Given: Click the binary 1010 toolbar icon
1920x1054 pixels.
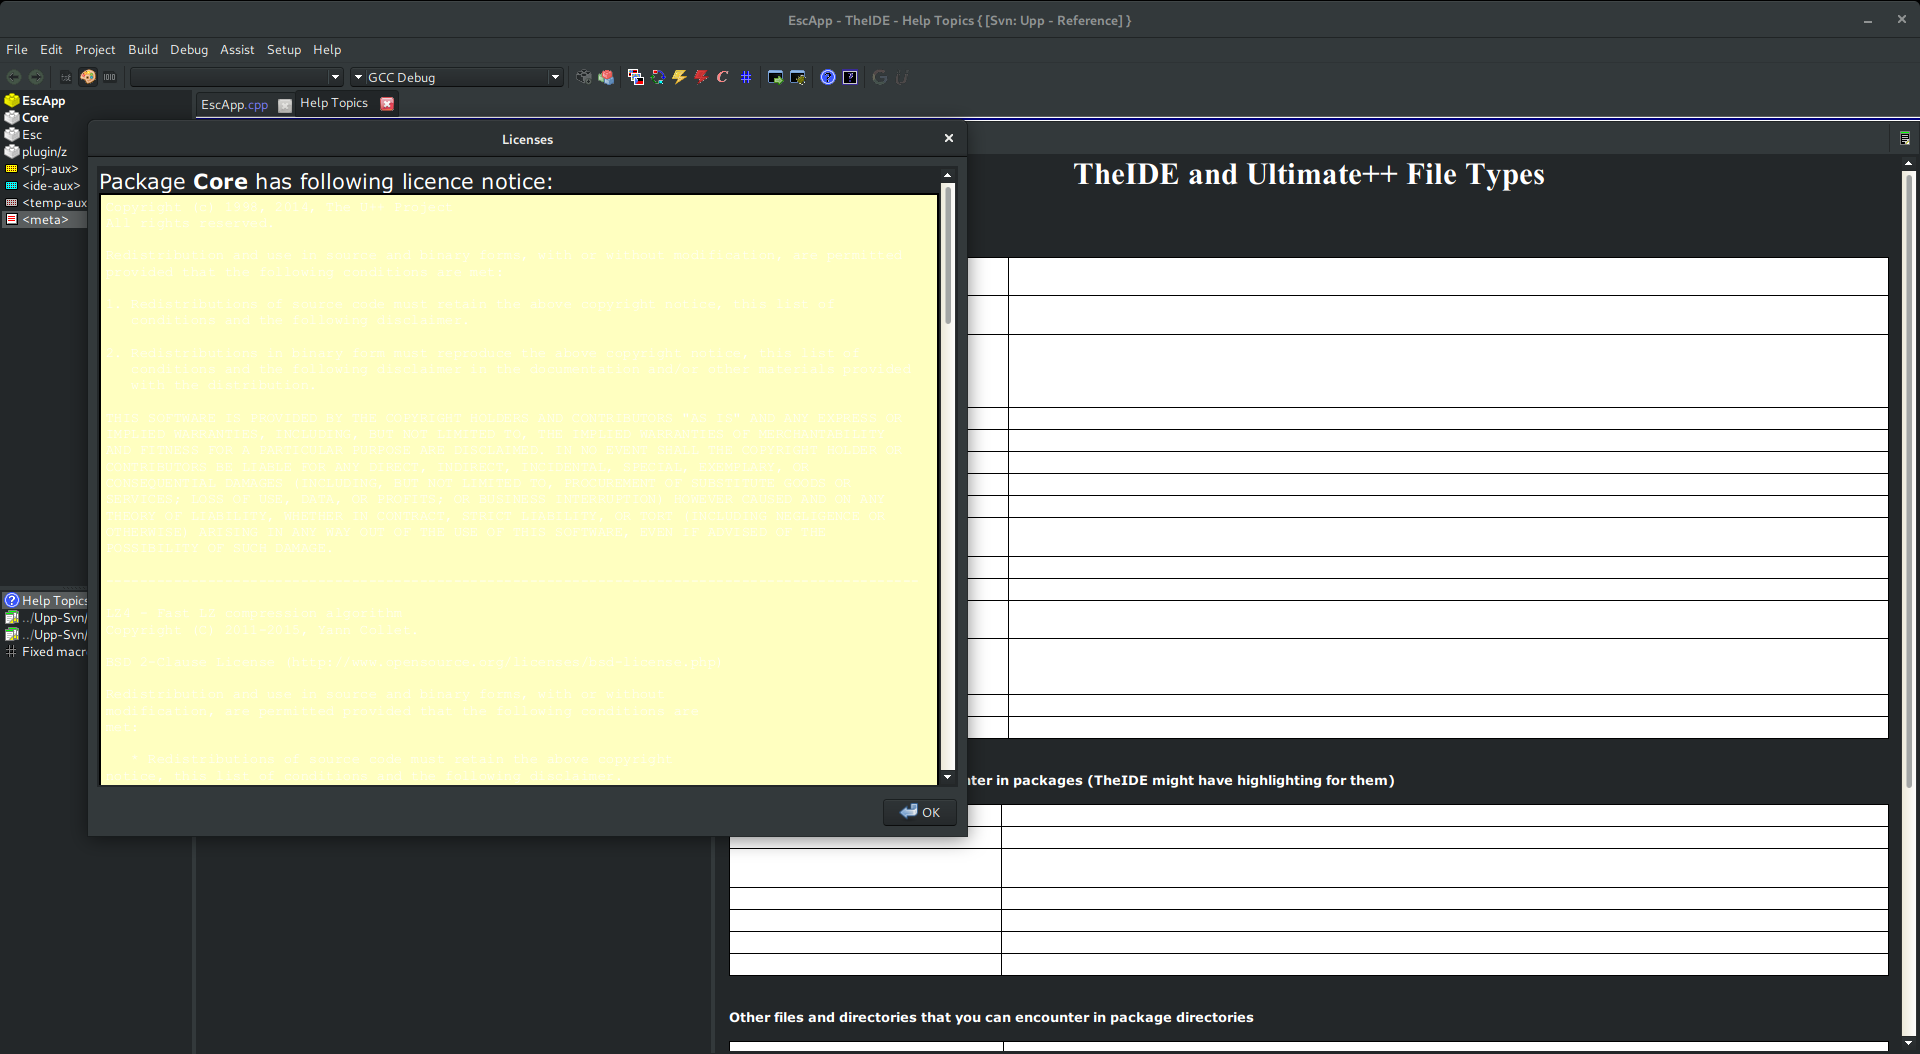Looking at the screenshot, I should pyautogui.click(x=110, y=77).
